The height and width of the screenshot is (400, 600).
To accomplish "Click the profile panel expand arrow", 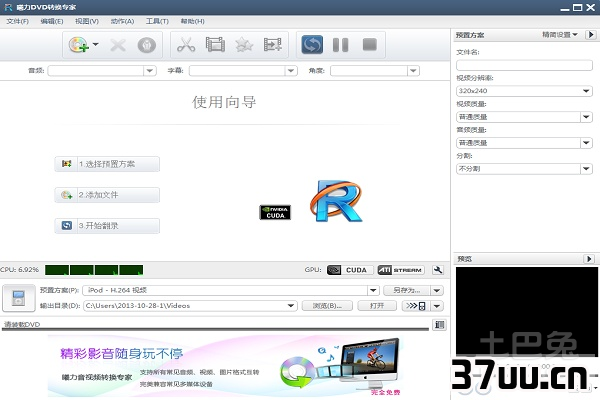I will coord(591,35).
